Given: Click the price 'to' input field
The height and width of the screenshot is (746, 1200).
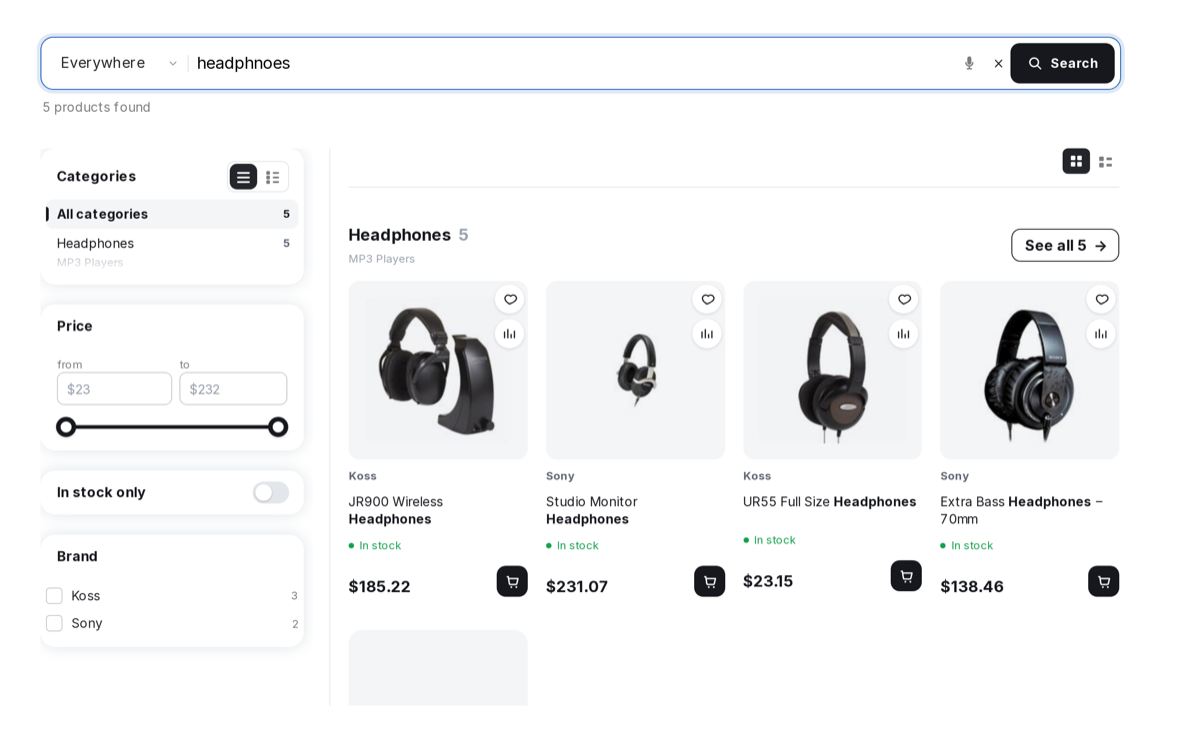Looking at the screenshot, I should (x=233, y=389).
